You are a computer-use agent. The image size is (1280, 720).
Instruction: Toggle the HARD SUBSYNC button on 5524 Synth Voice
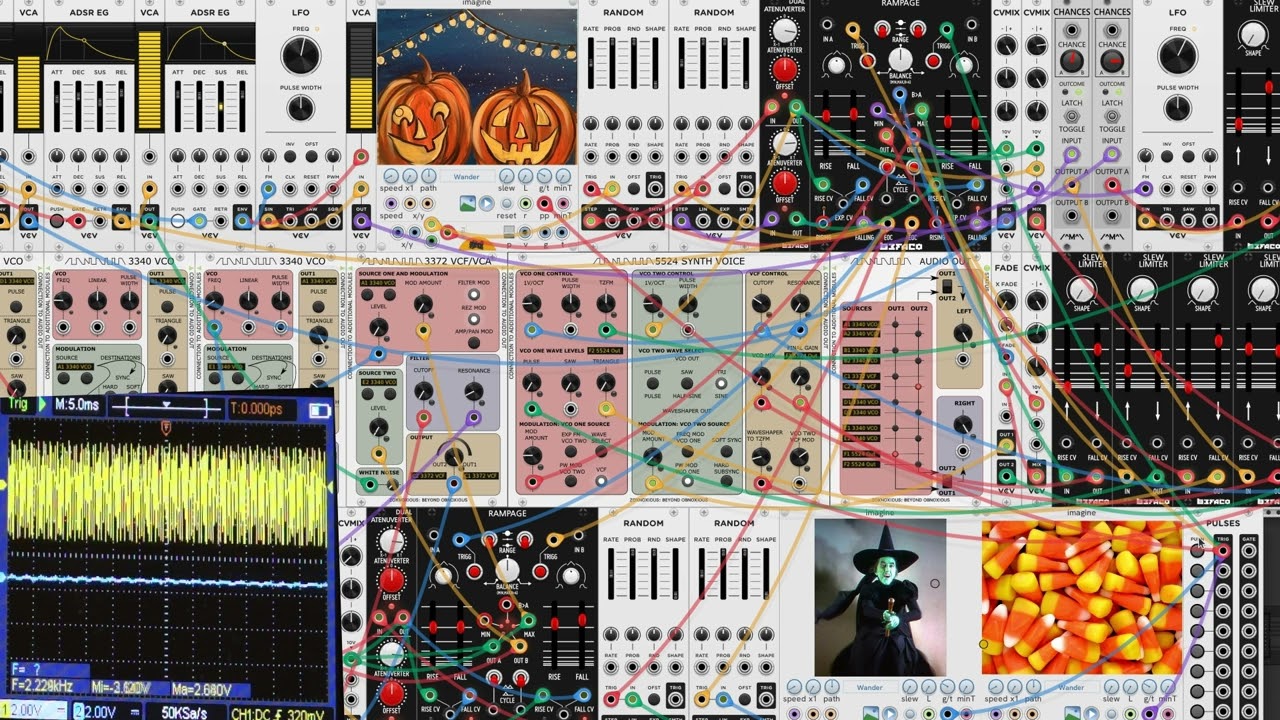[x=727, y=481]
